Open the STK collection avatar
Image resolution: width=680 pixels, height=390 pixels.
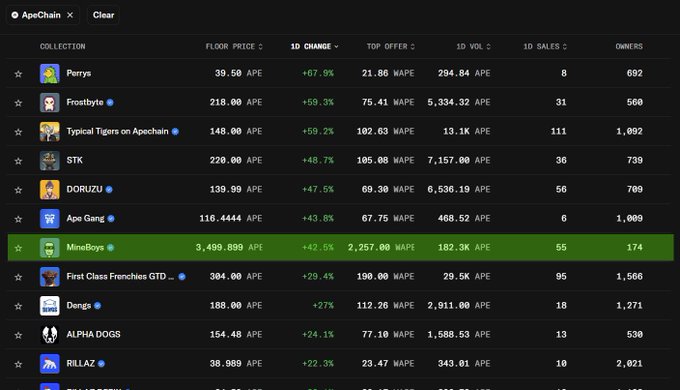coord(49,161)
